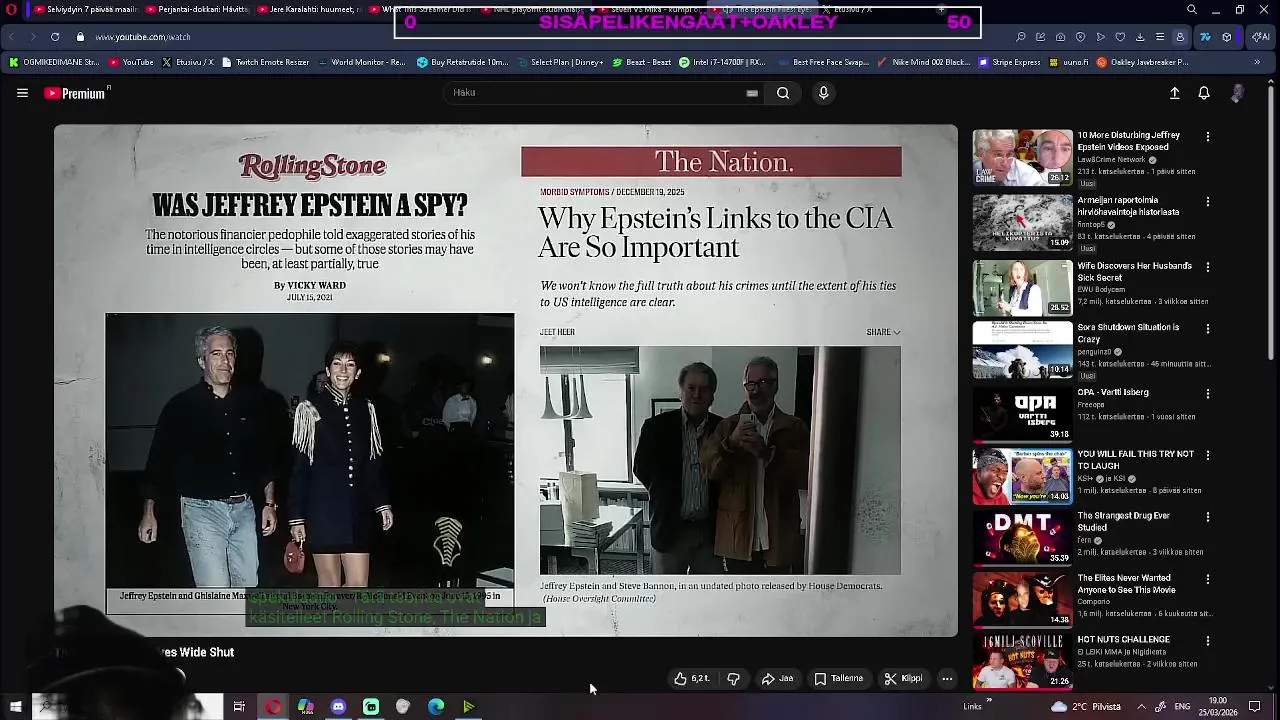The height and width of the screenshot is (720, 1280).
Task: Share the video with Jaa button
Action: point(777,679)
